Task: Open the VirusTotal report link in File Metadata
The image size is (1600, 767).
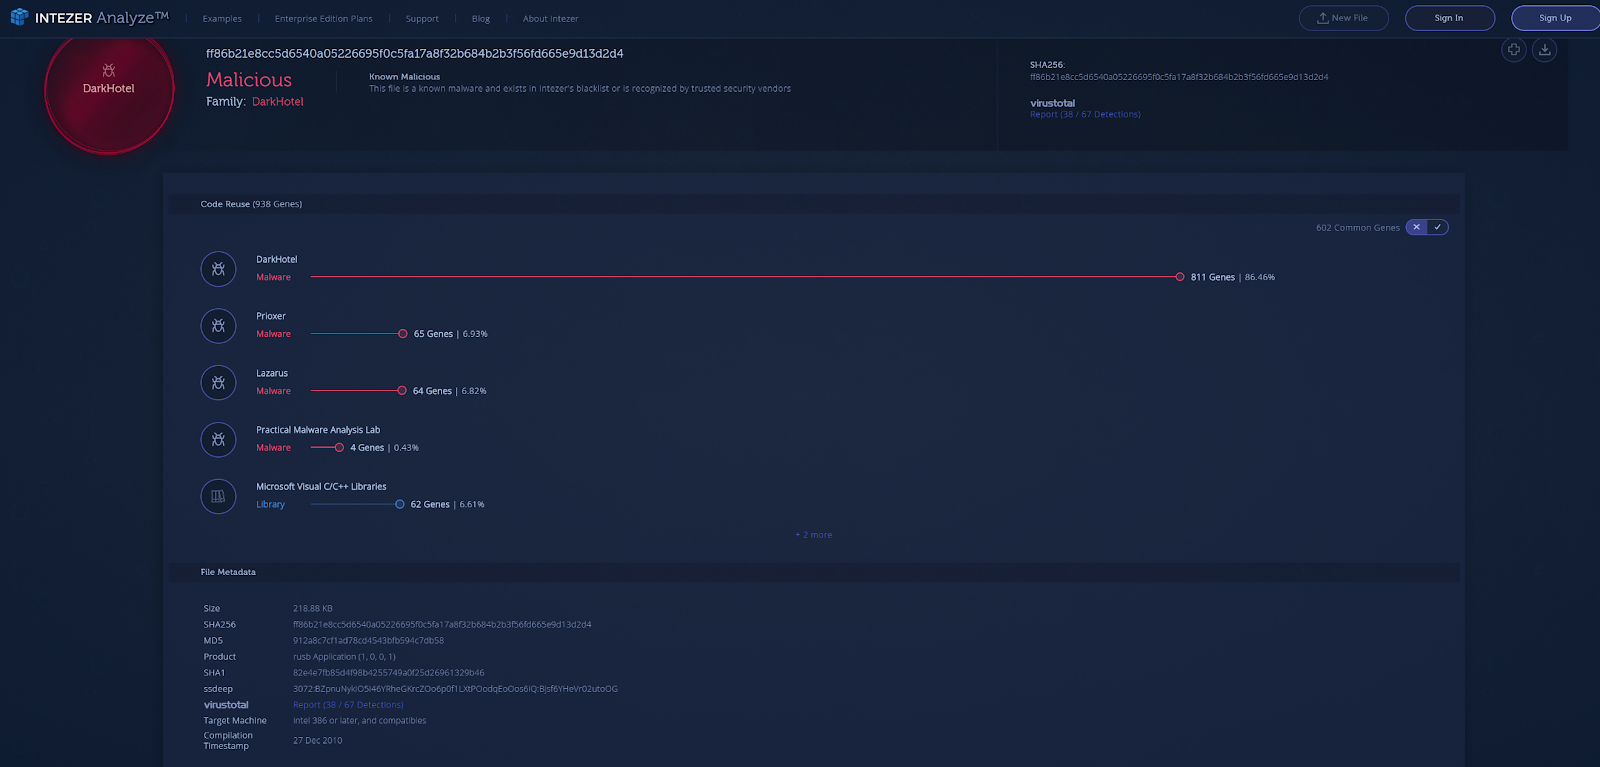Action: click(x=348, y=705)
